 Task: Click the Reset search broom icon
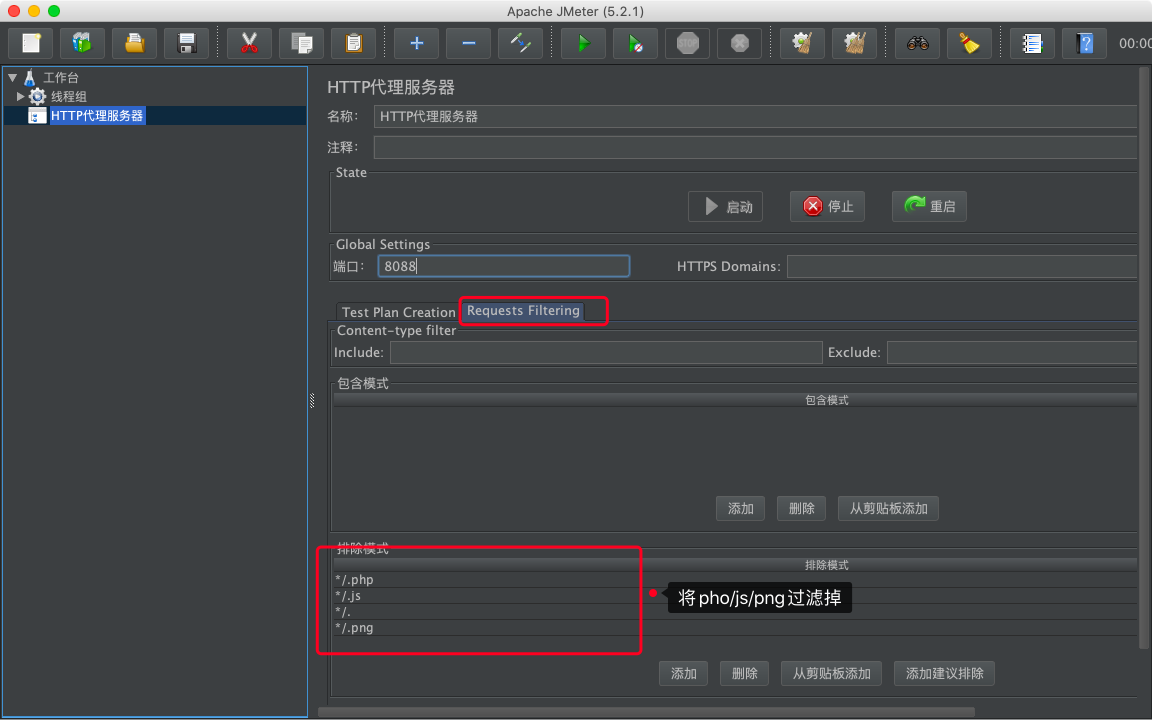970,43
